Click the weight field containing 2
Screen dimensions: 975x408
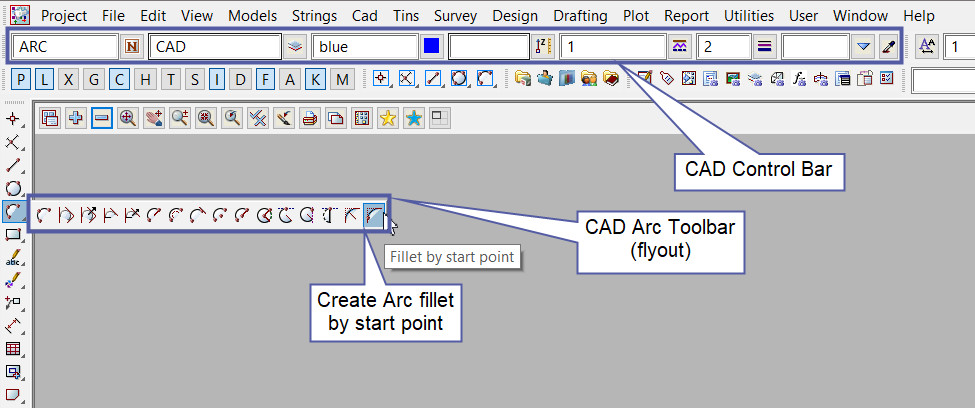(724, 47)
